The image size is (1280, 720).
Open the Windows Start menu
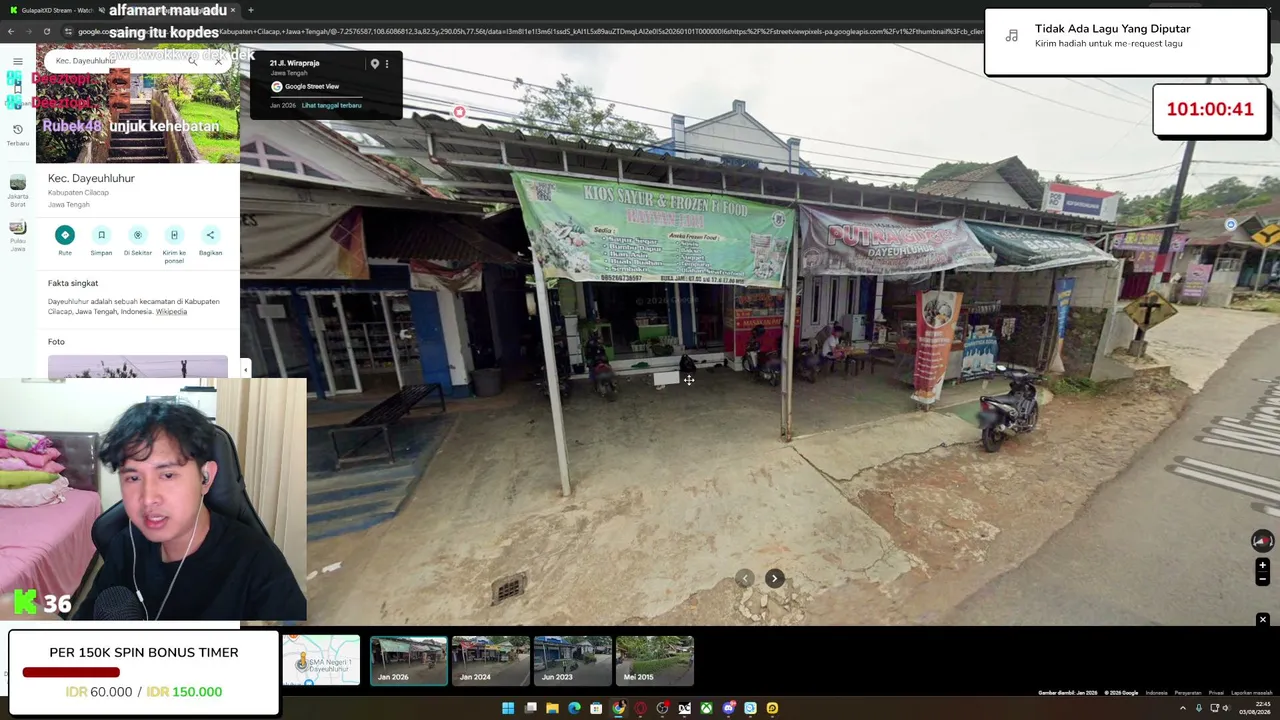point(508,708)
